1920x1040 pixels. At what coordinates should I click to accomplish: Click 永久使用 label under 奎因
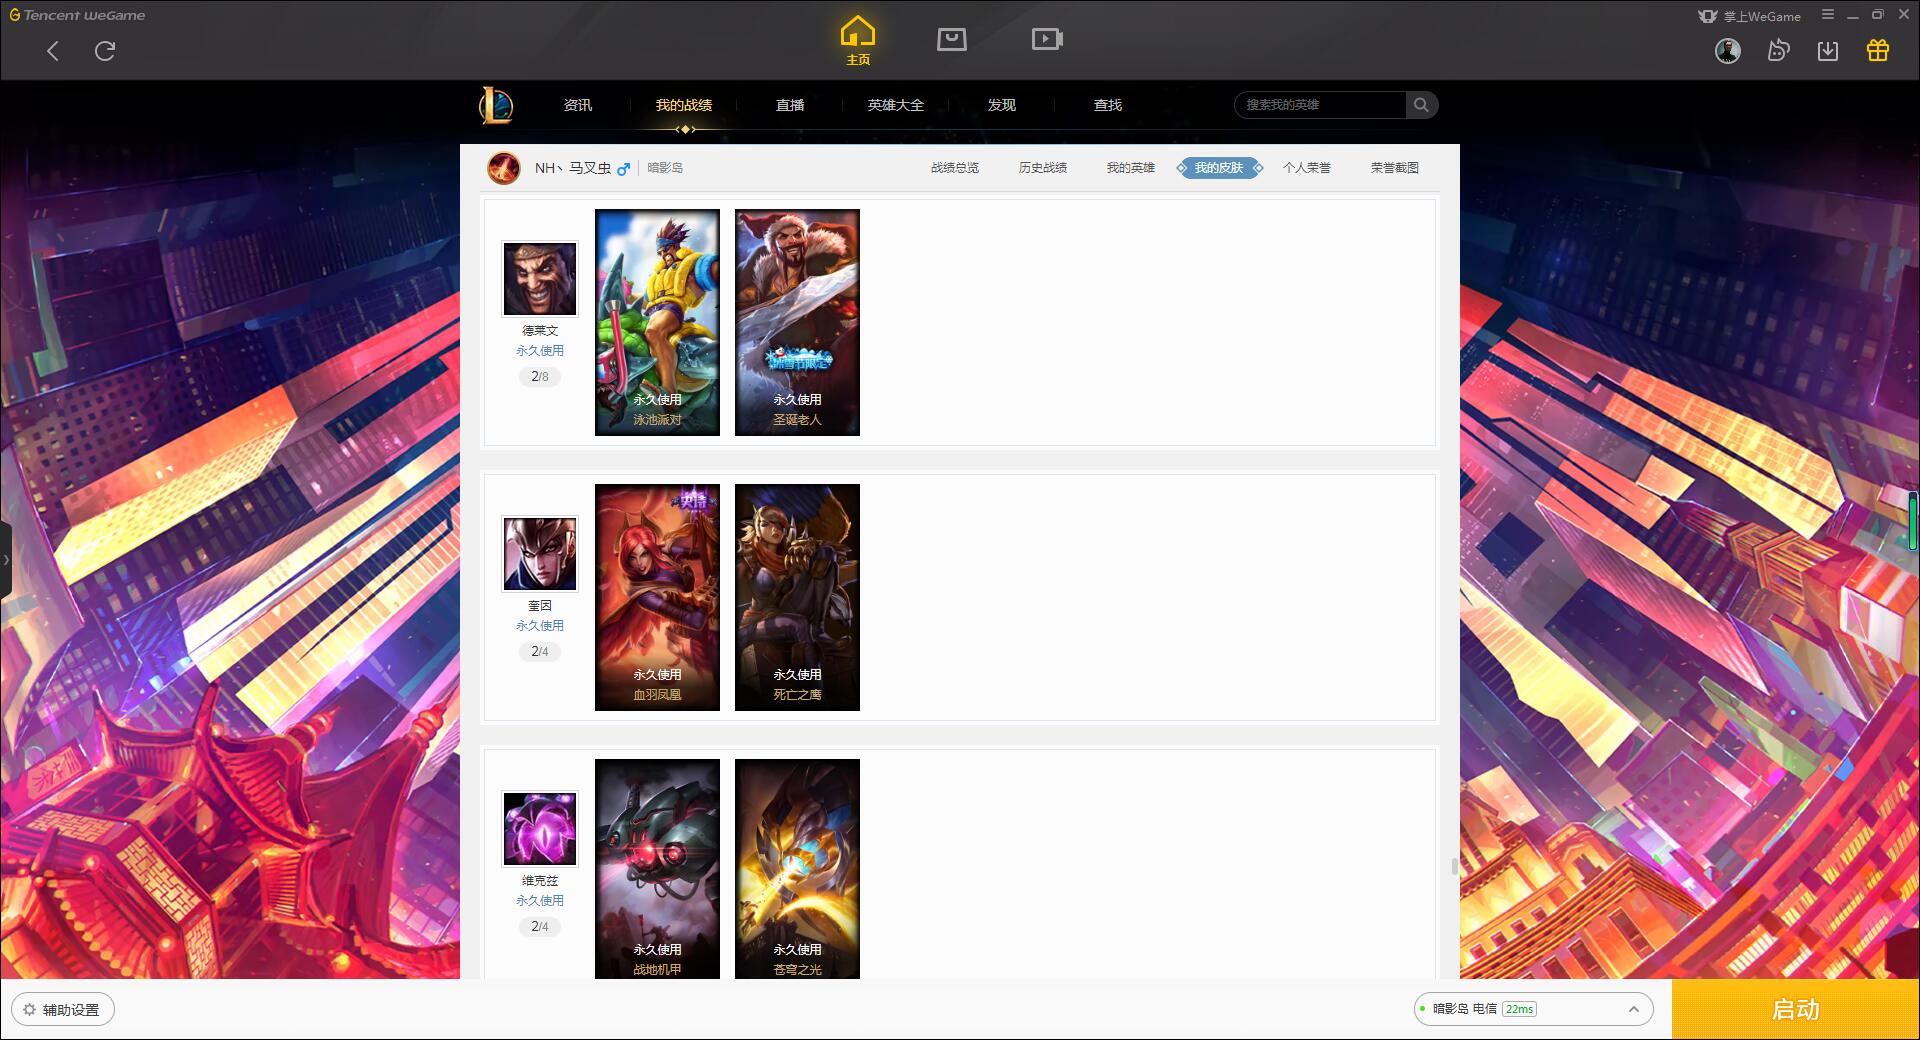(x=540, y=626)
